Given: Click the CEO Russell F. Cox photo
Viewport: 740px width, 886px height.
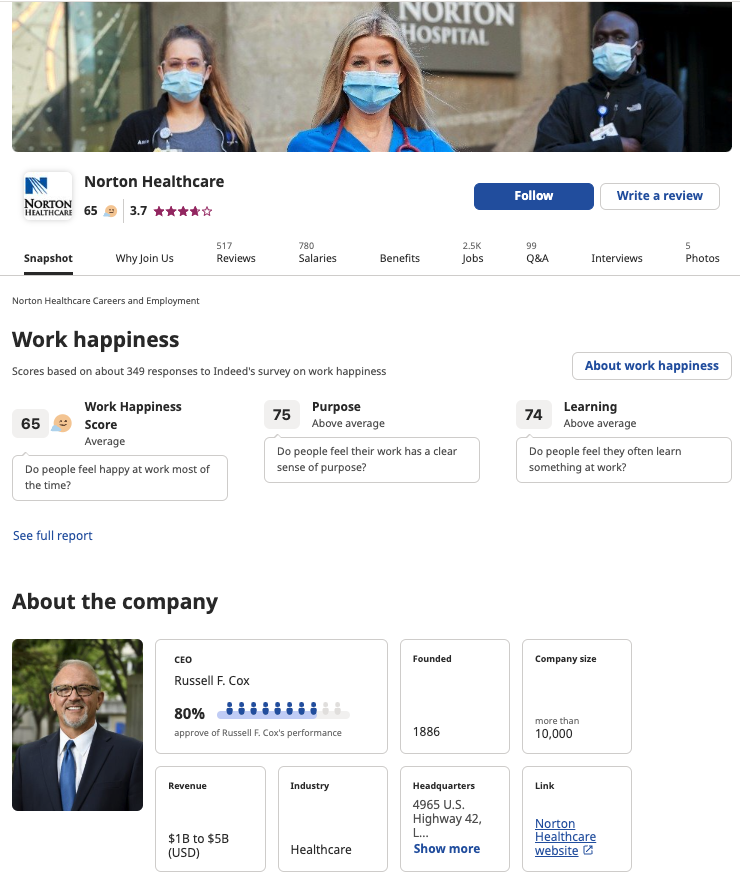Looking at the screenshot, I should pos(77,725).
